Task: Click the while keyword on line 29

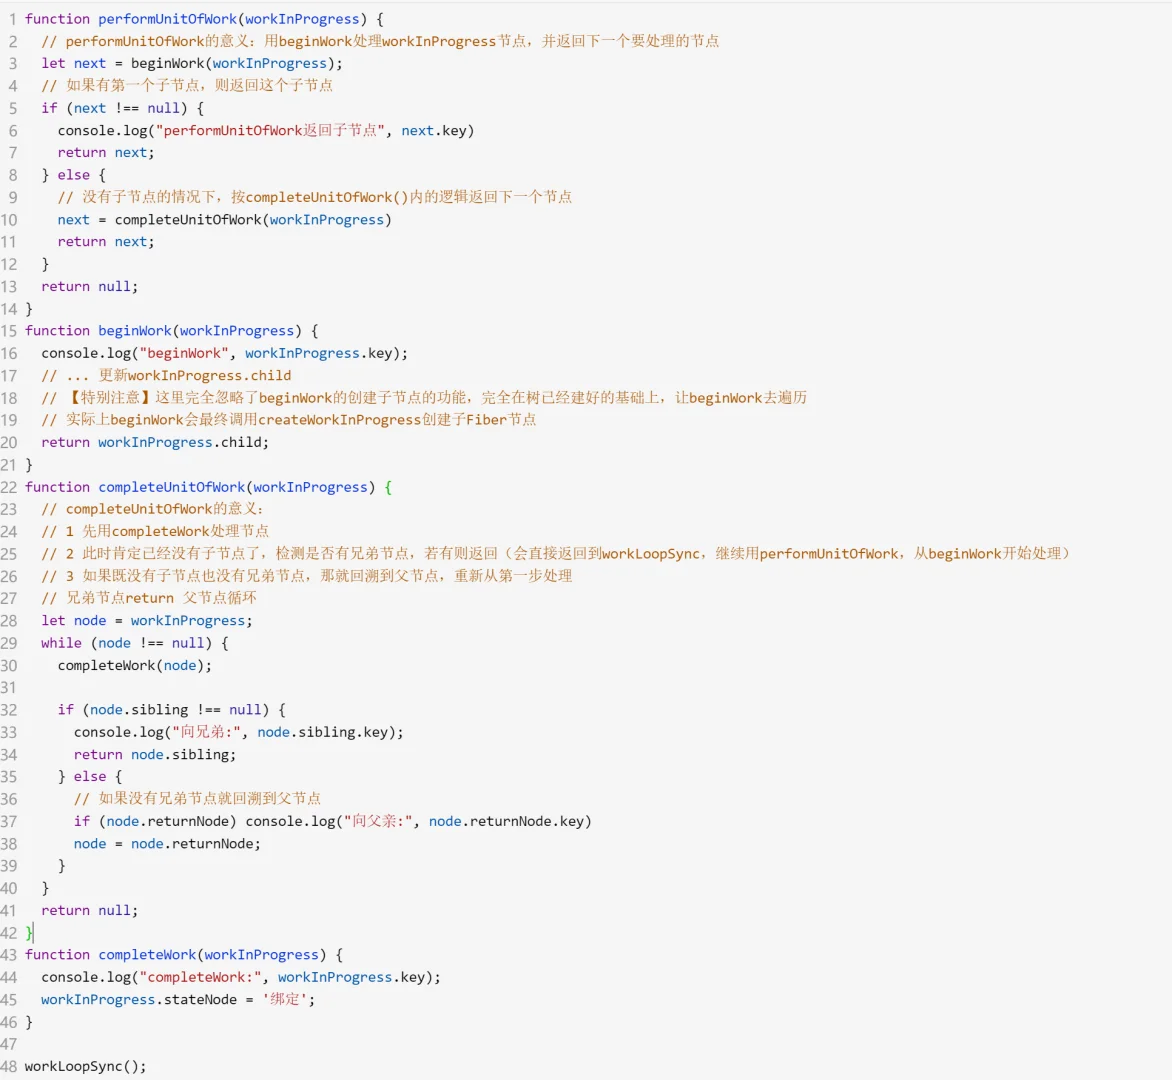Action: tap(61, 642)
